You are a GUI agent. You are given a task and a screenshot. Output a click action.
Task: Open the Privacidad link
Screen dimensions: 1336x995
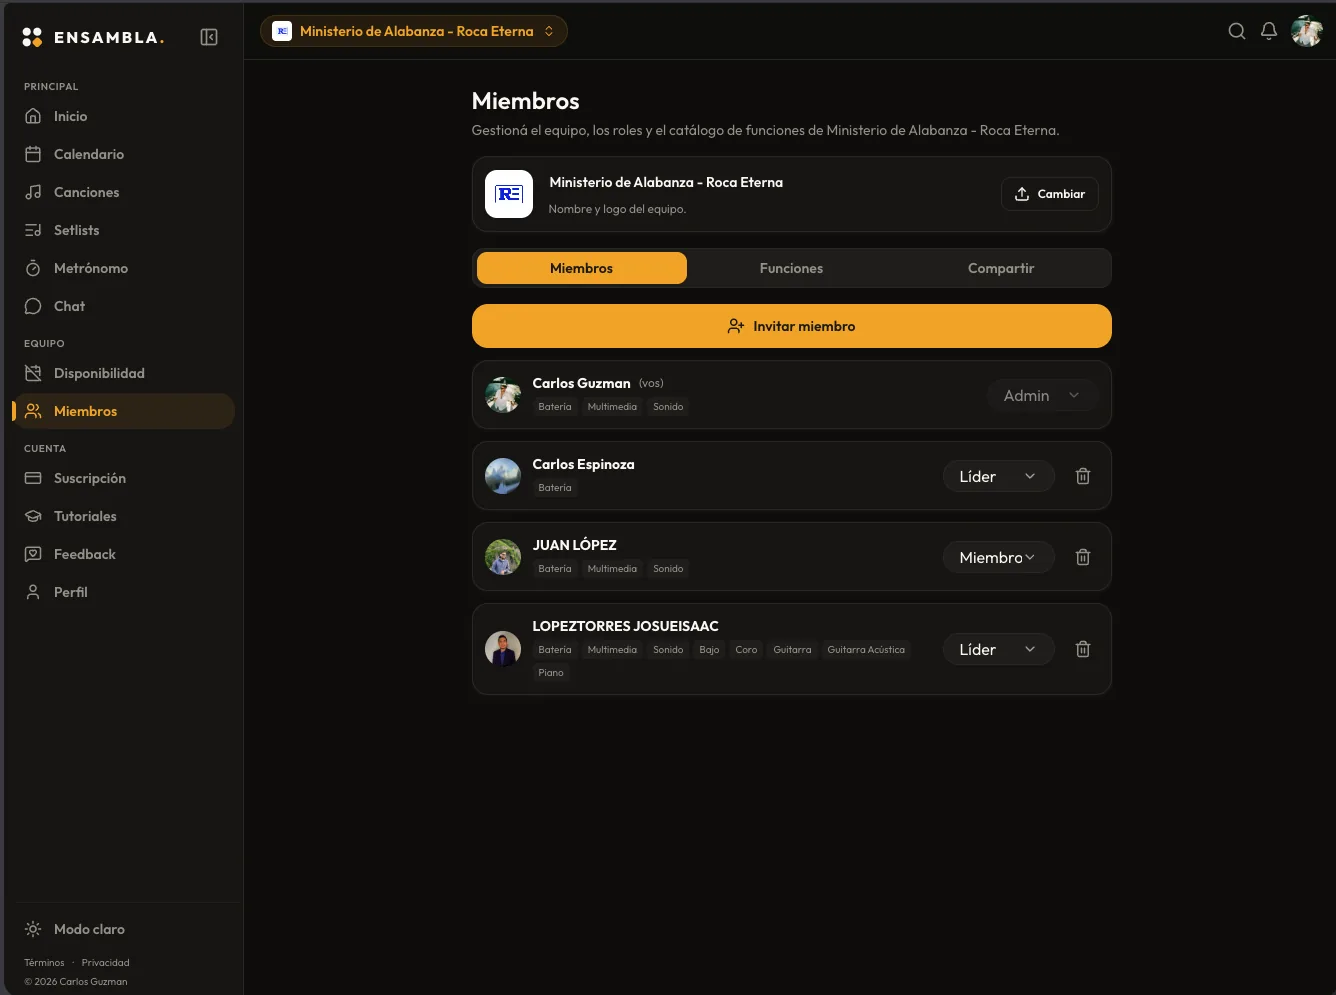coord(106,963)
